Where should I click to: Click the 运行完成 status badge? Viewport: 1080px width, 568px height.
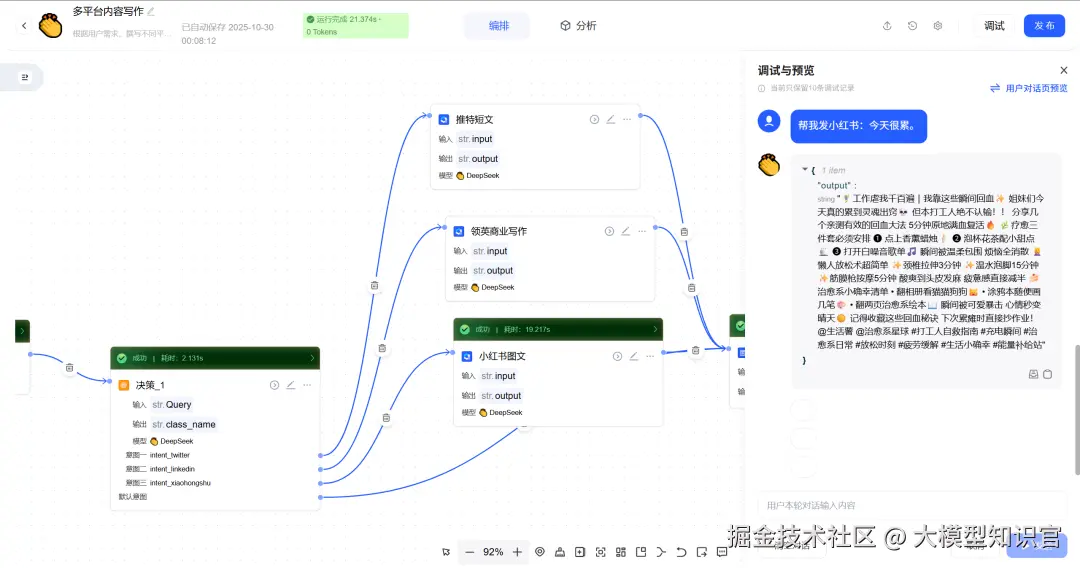pos(355,25)
